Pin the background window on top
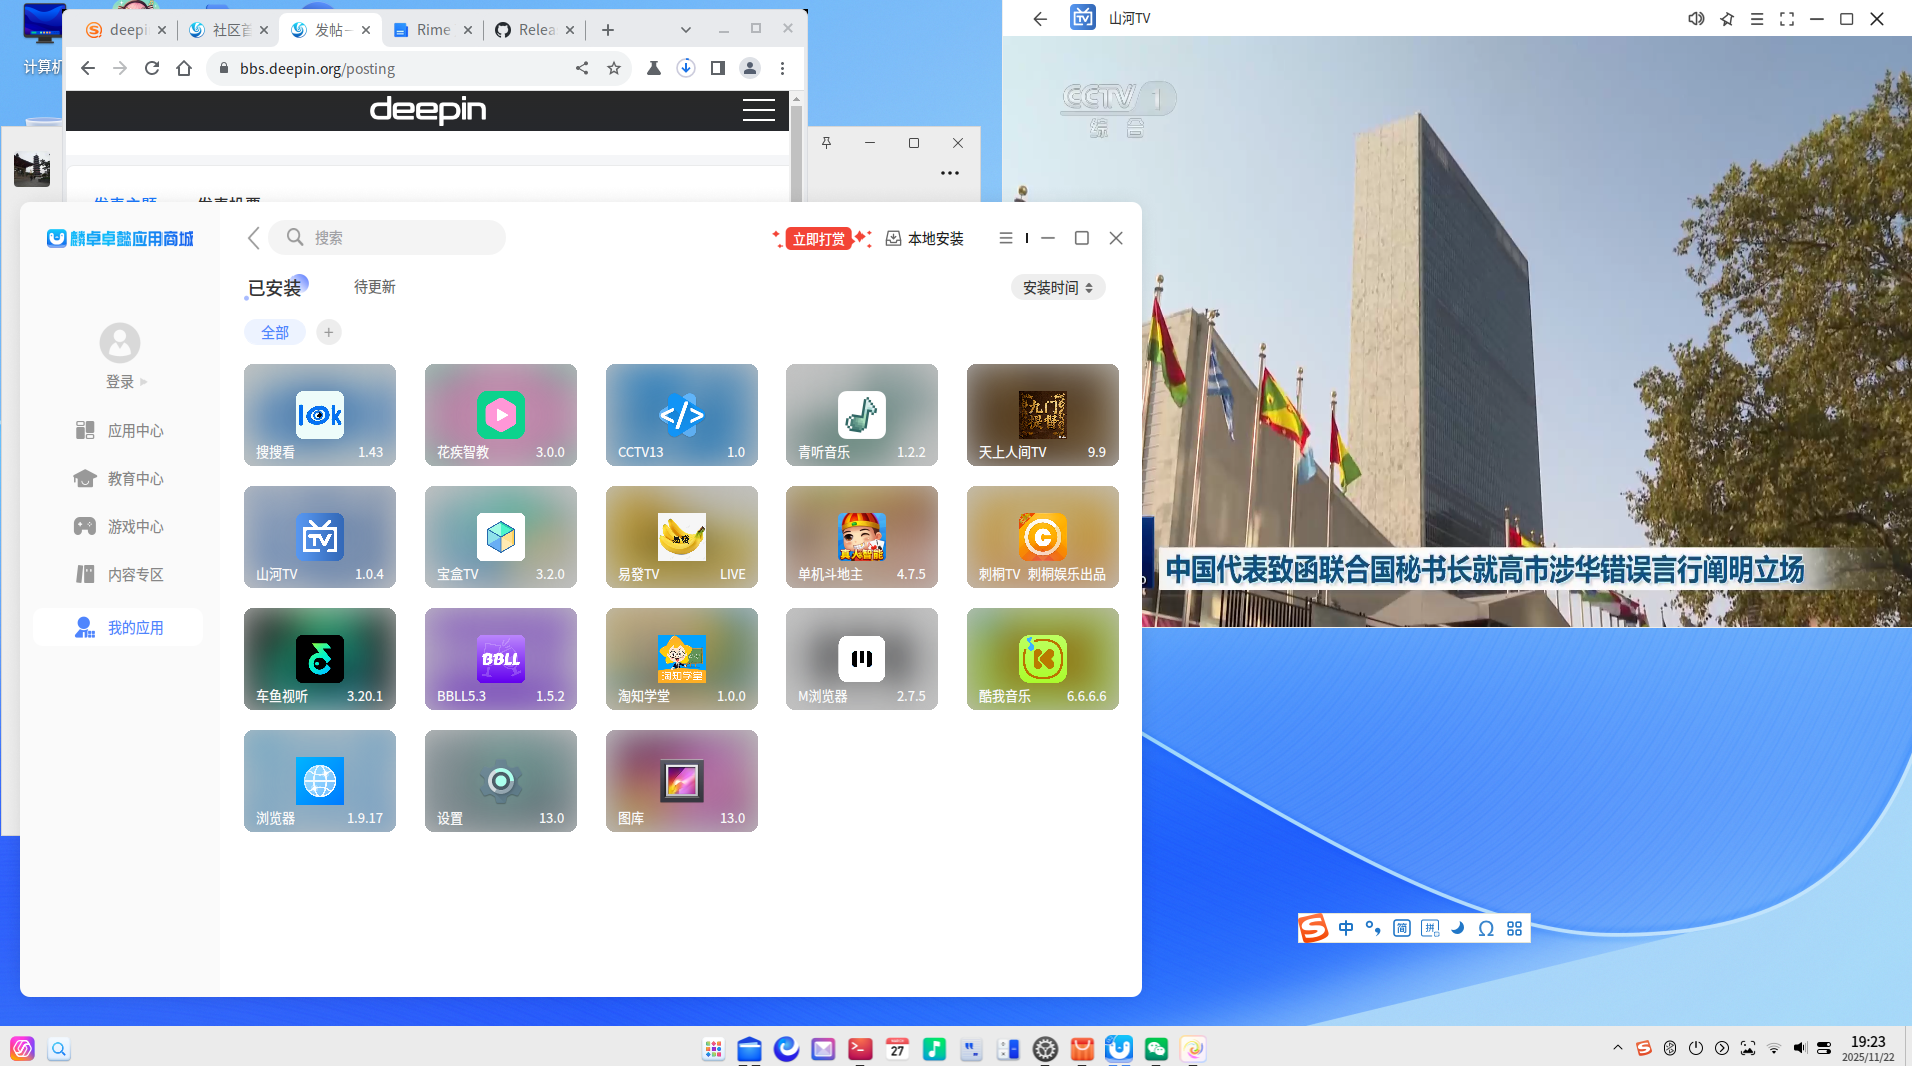Viewport: 1912px width, 1066px height. click(x=826, y=143)
